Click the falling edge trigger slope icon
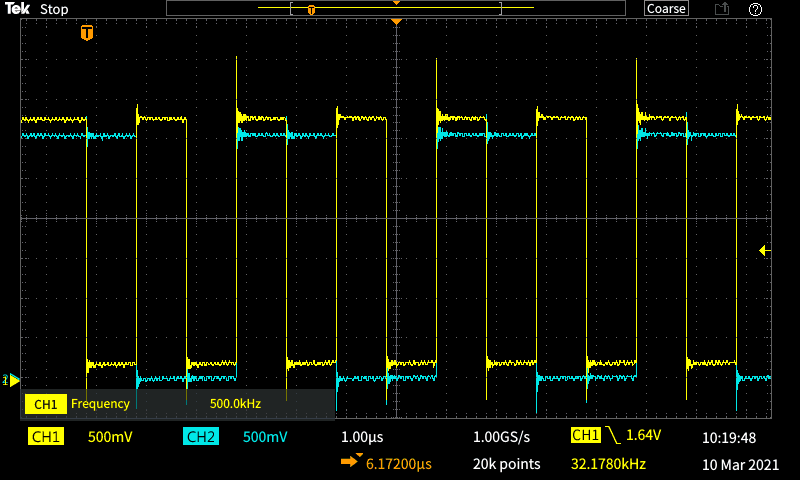800x480 pixels. click(x=612, y=436)
